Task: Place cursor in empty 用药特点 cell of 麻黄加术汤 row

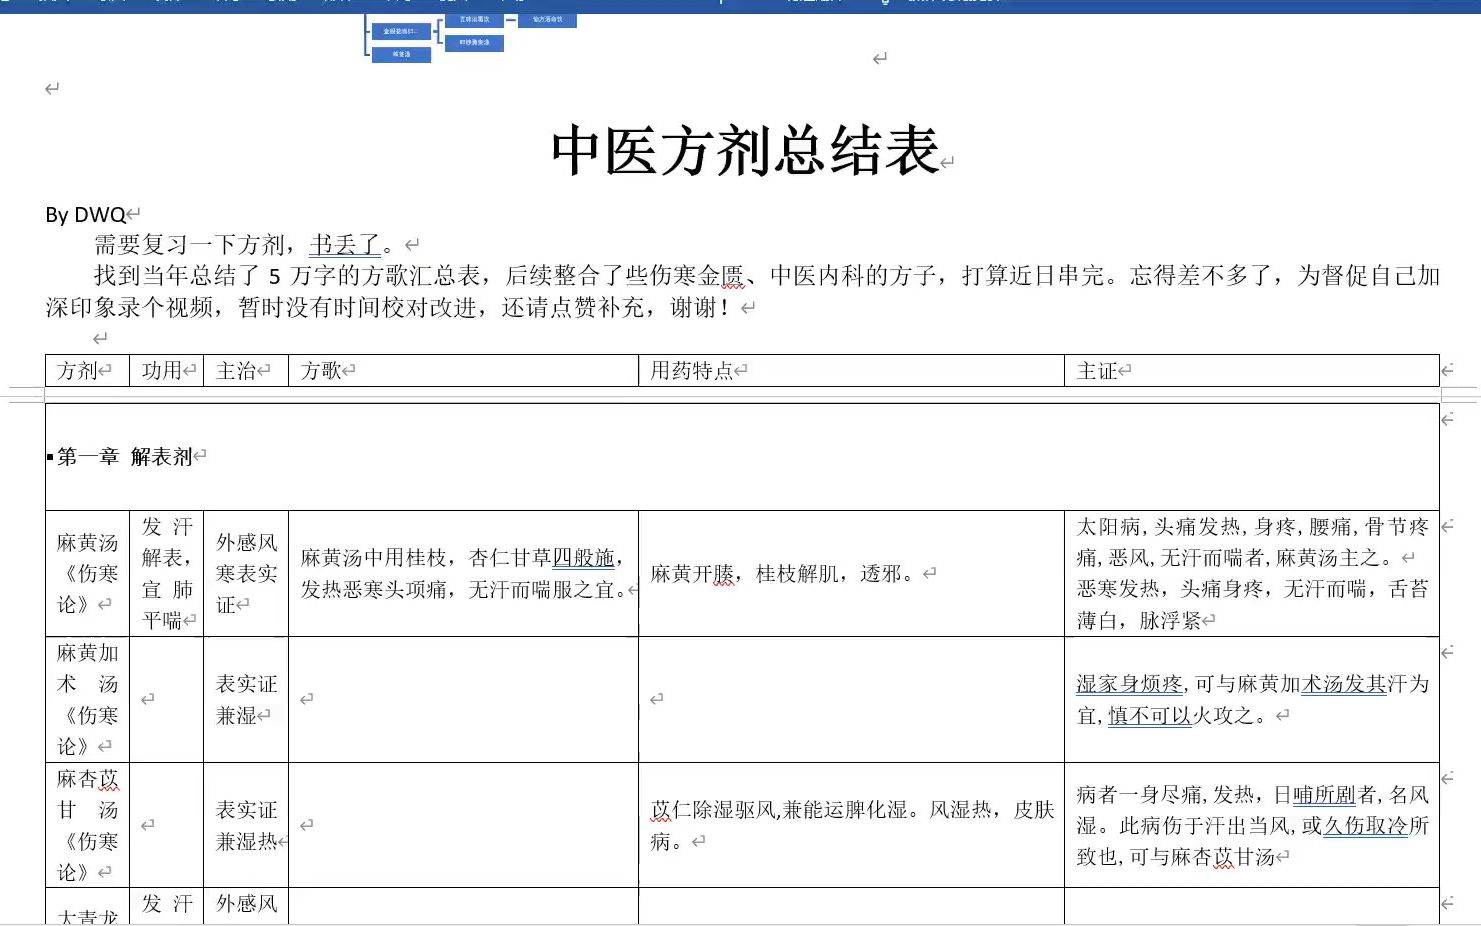Action: point(851,700)
